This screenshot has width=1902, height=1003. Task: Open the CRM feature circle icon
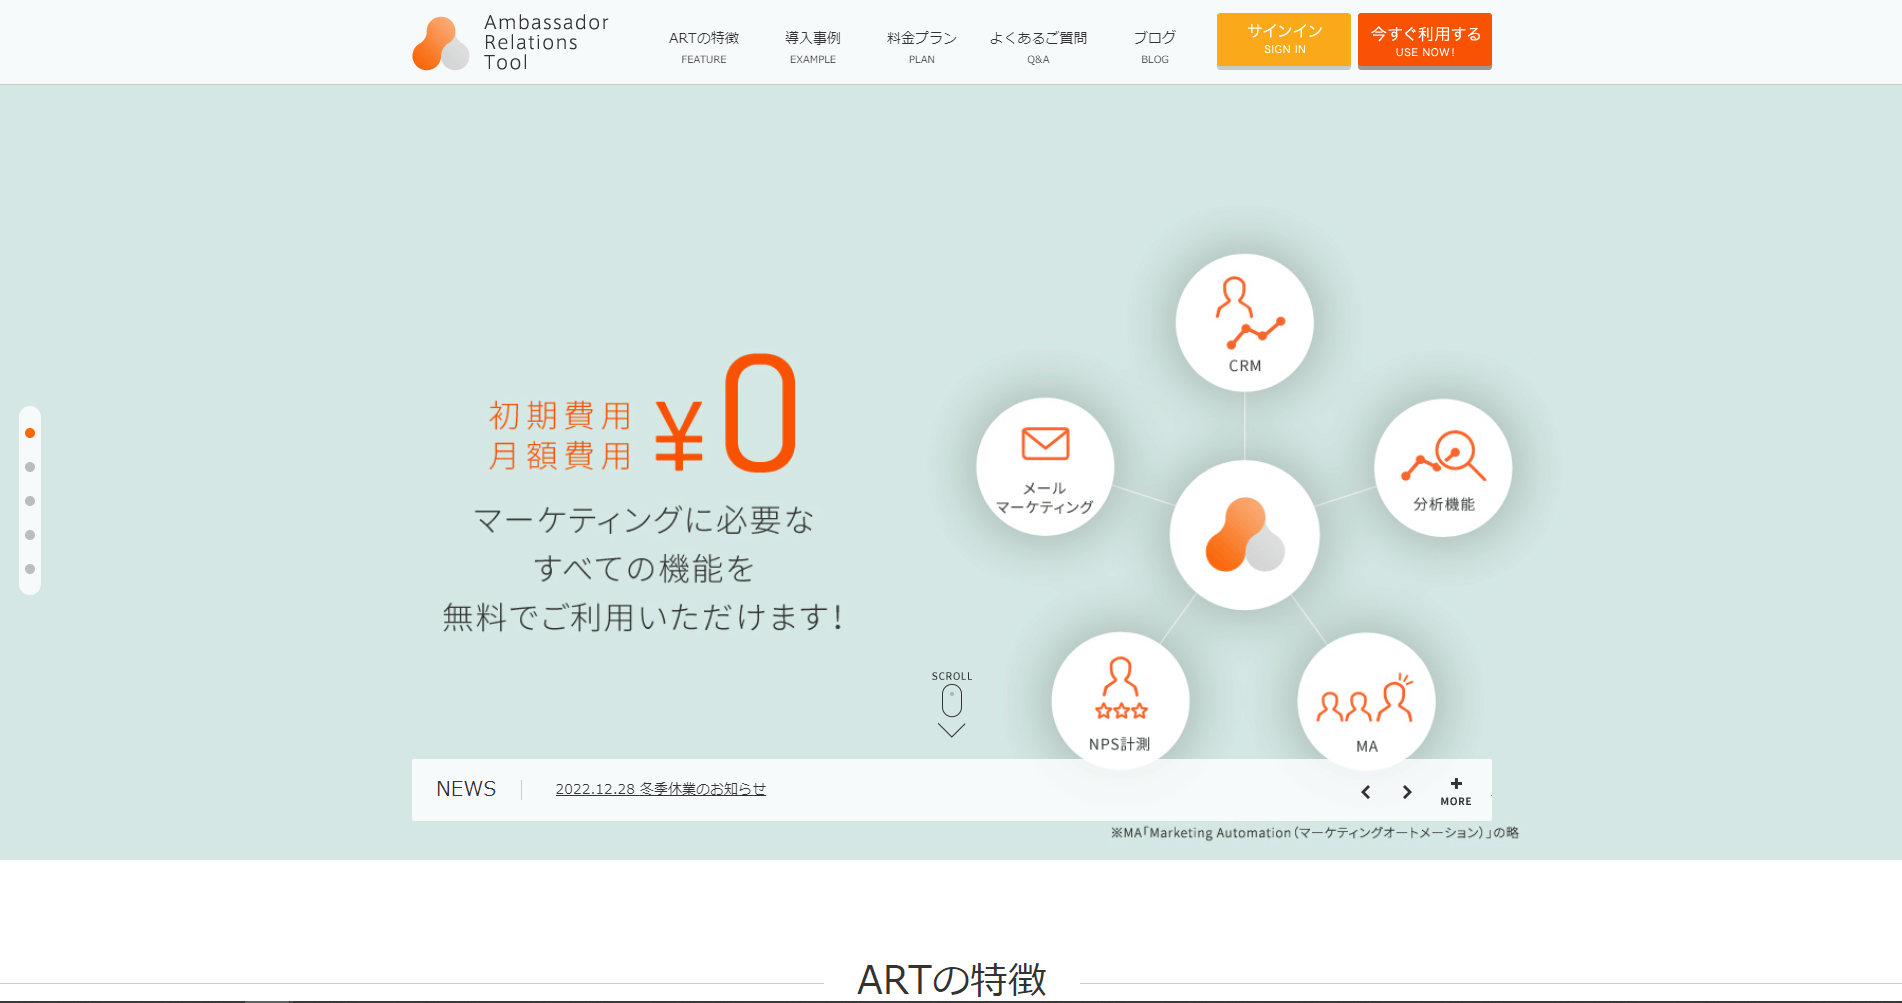pos(1245,323)
